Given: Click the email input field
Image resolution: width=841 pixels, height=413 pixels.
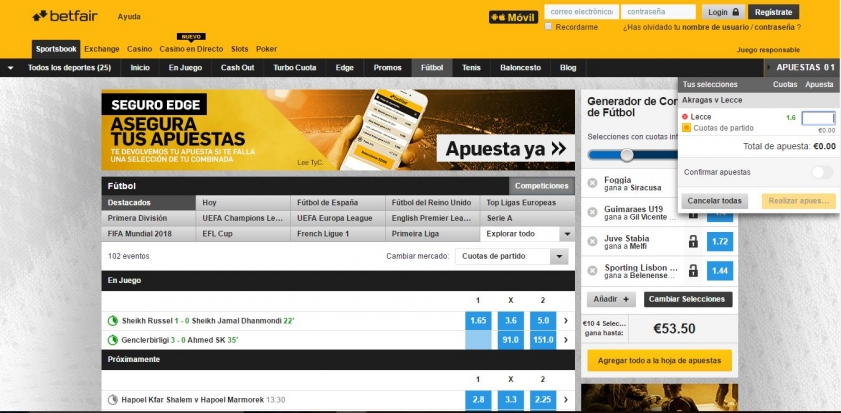Looking at the screenshot, I should pyautogui.click(x=582, y=12).
